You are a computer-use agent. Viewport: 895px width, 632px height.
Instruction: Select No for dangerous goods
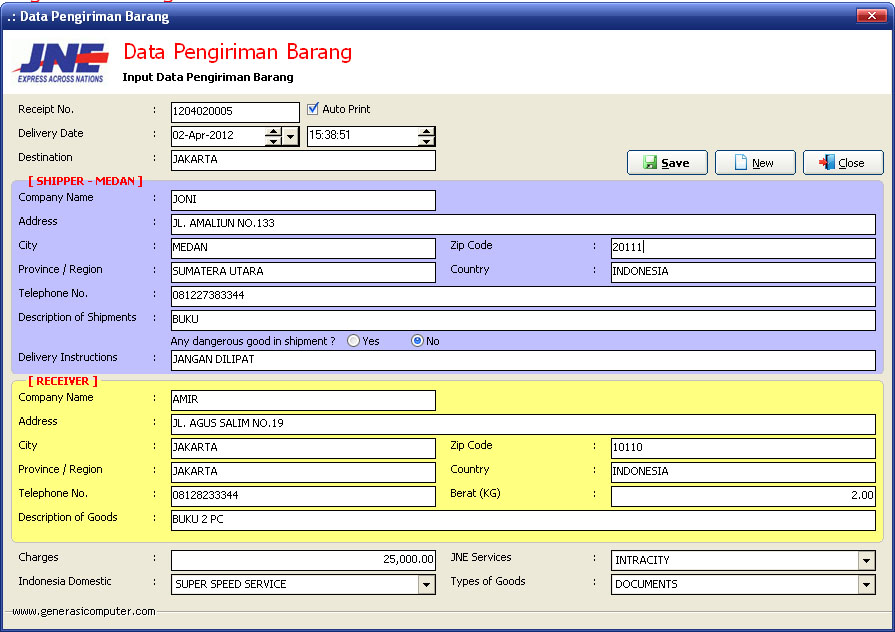point(417,341)
